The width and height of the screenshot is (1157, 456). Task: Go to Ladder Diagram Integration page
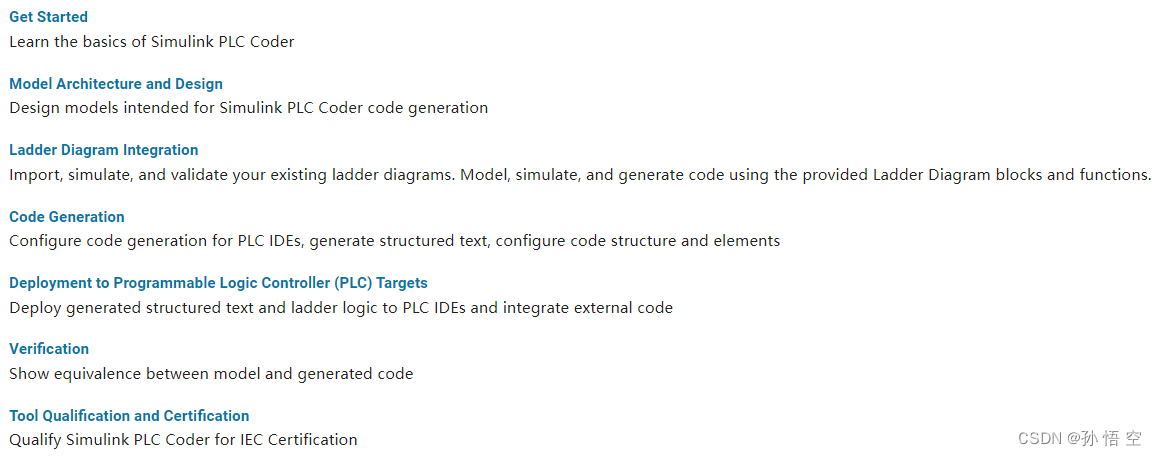pos(103,150)
